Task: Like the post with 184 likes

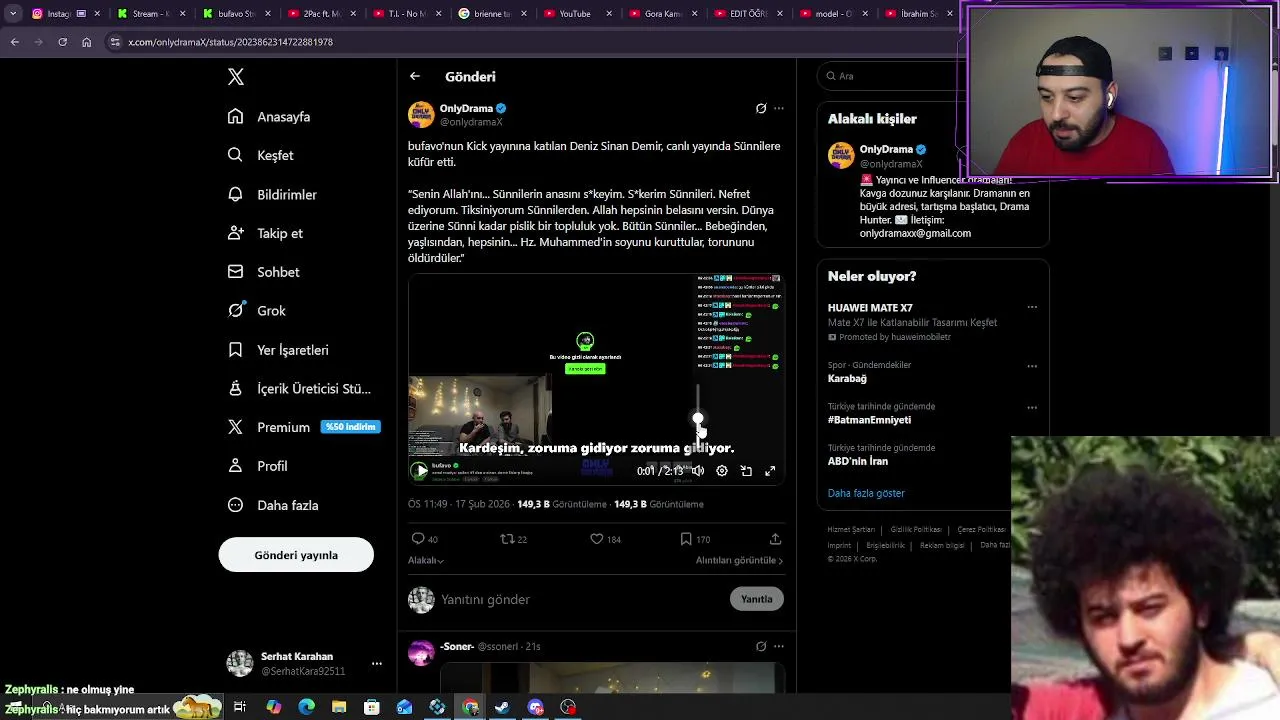Action: click(605, 539)
